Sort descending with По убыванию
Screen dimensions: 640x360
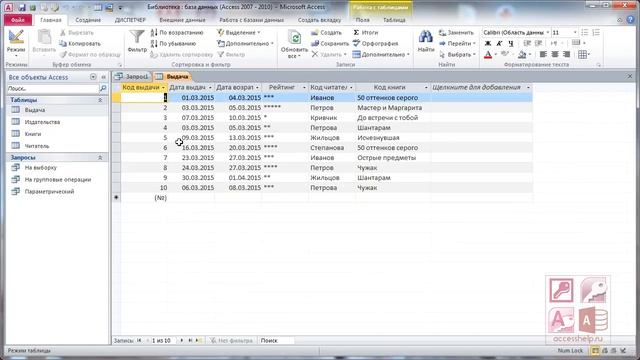tap(173, 43)
